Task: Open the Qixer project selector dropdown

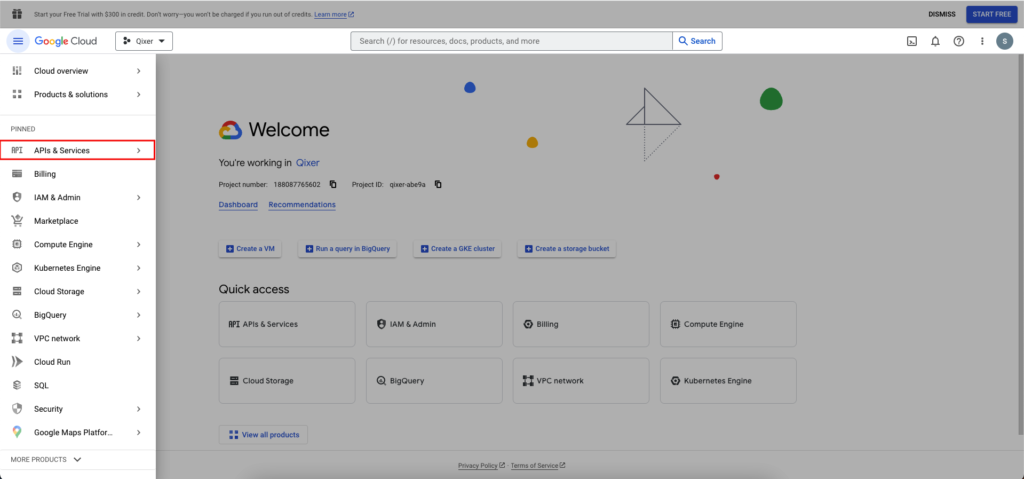Action: tap(144, 41)
